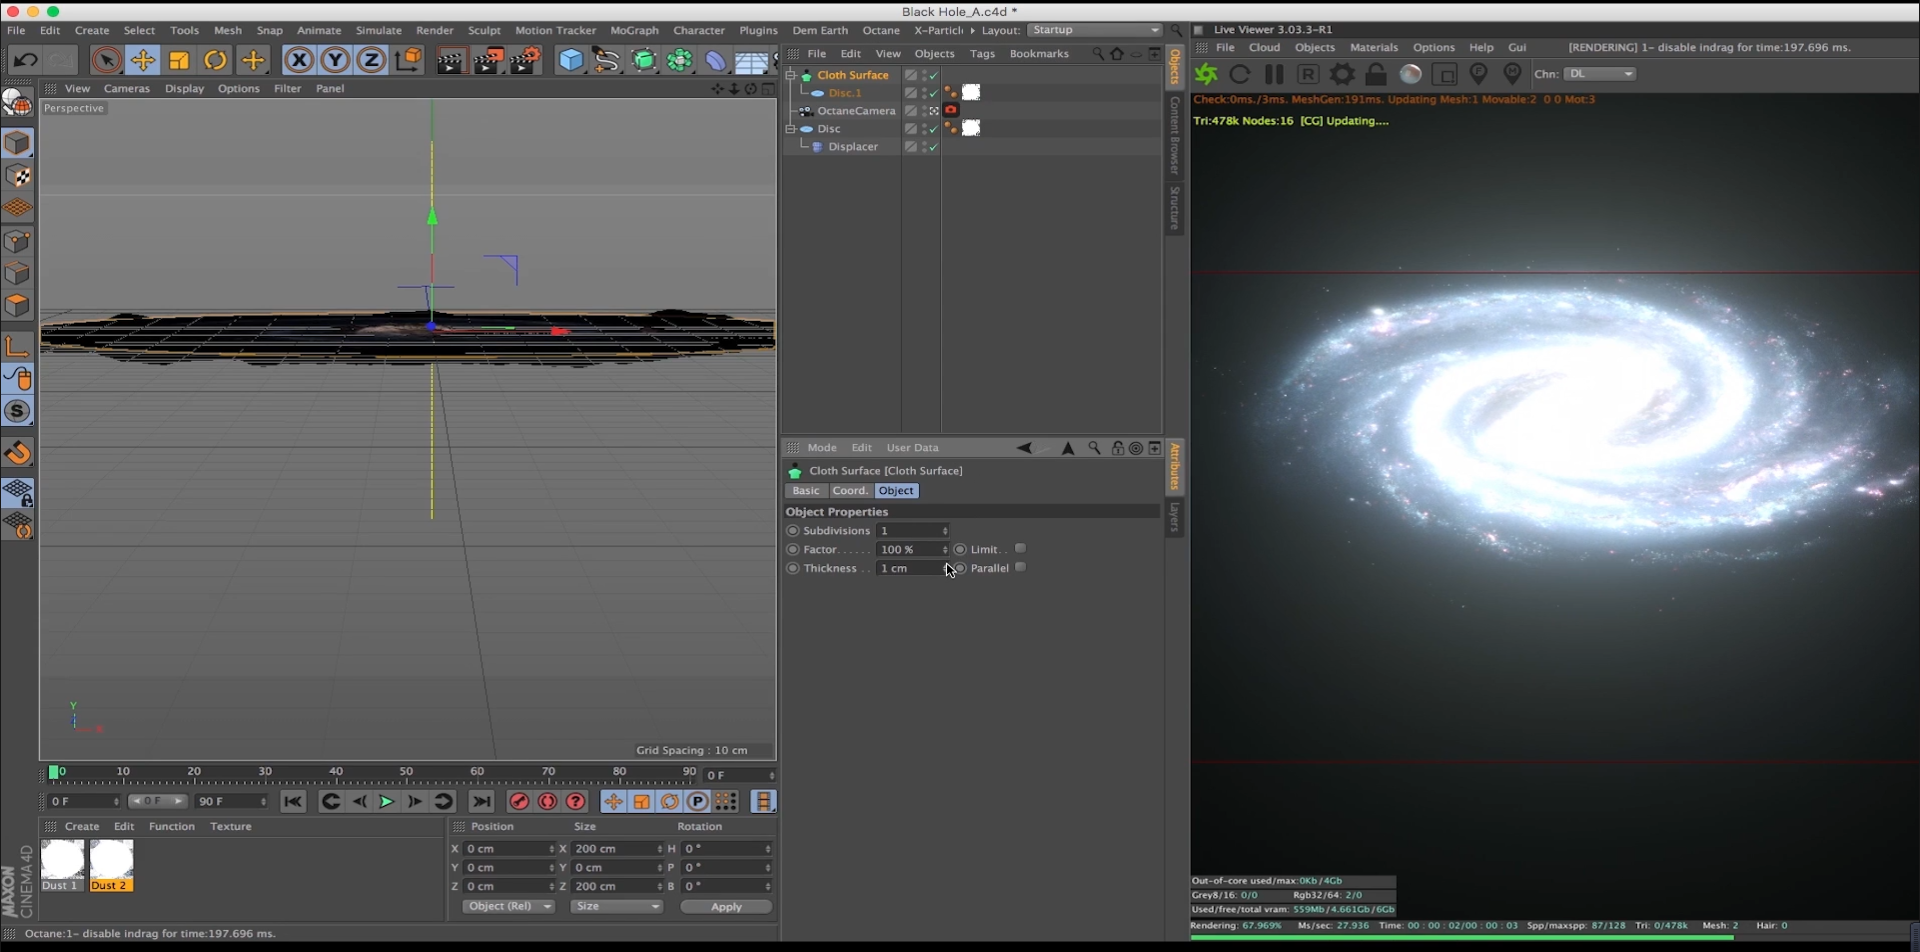Open the Chn DL dropdown
The height and width of the screenshot is (952, 1920).
tap(1600, 74)
